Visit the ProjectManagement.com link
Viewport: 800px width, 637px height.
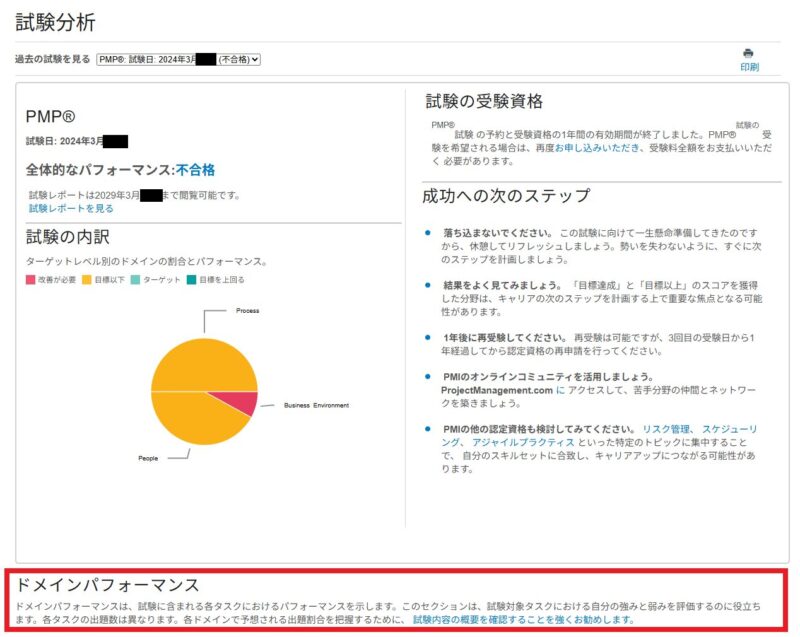pos(496,389)
